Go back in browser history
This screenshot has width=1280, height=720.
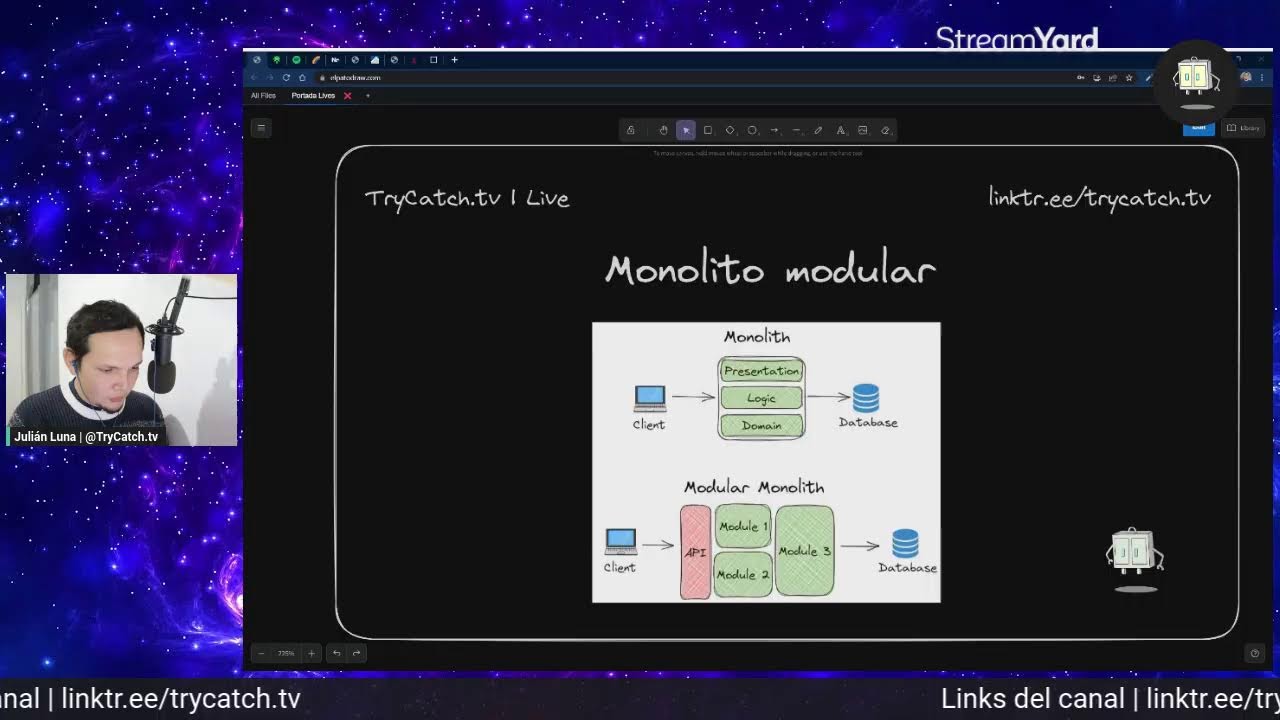pyautogui.click(x=254, y=77)
